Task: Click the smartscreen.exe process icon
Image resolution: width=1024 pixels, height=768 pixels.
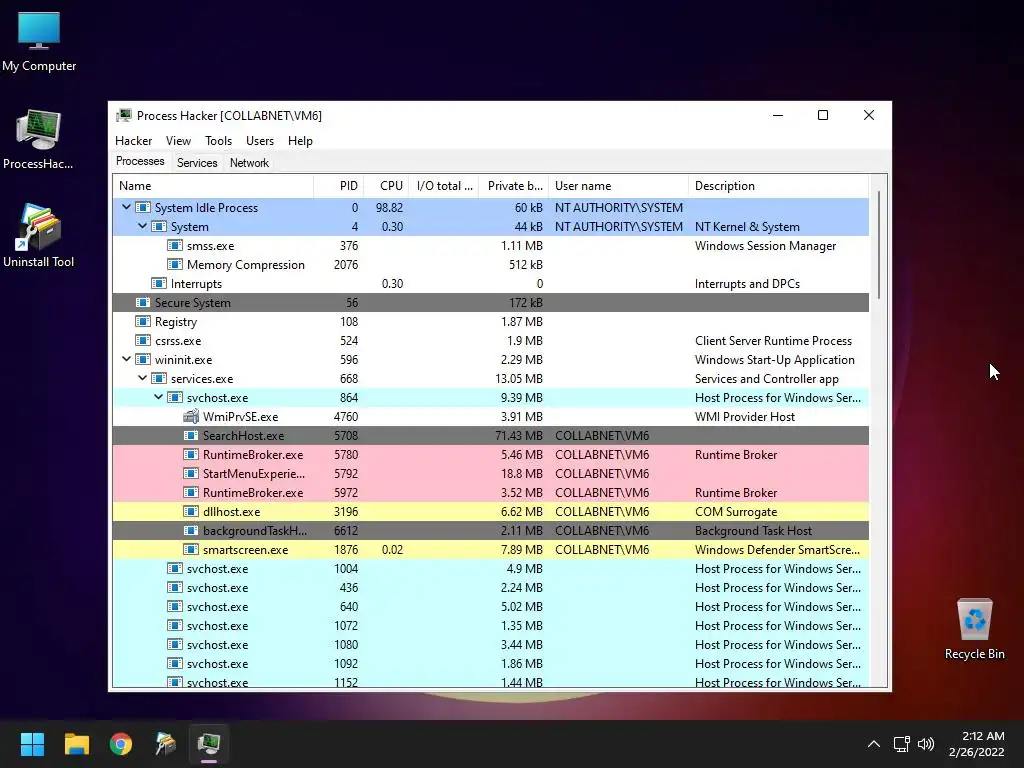Action: pyautogui.click(x=191, y=549)
